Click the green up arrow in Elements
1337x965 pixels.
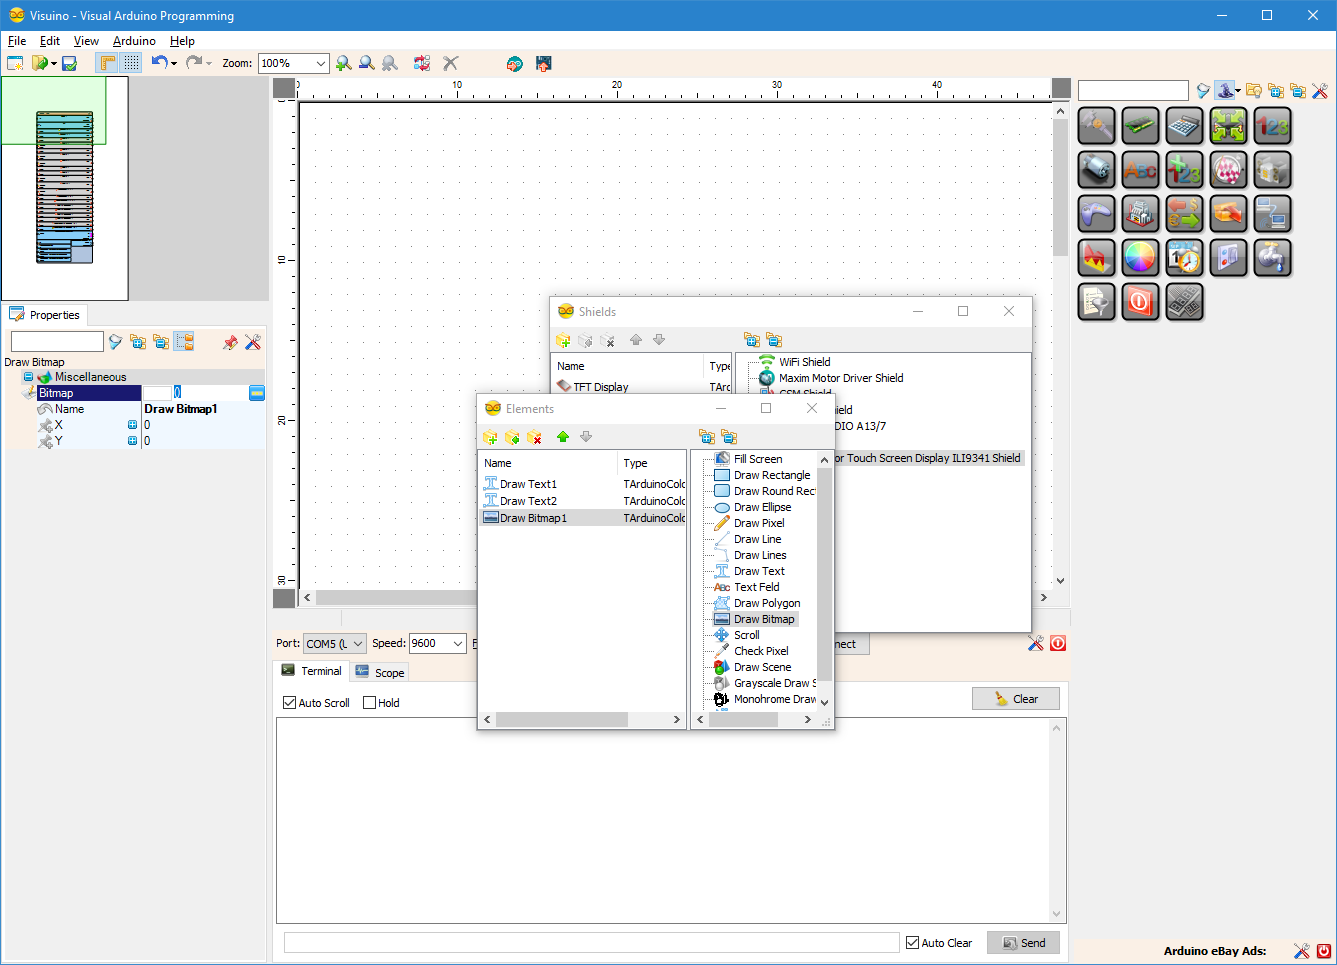(x=563, y=437)
